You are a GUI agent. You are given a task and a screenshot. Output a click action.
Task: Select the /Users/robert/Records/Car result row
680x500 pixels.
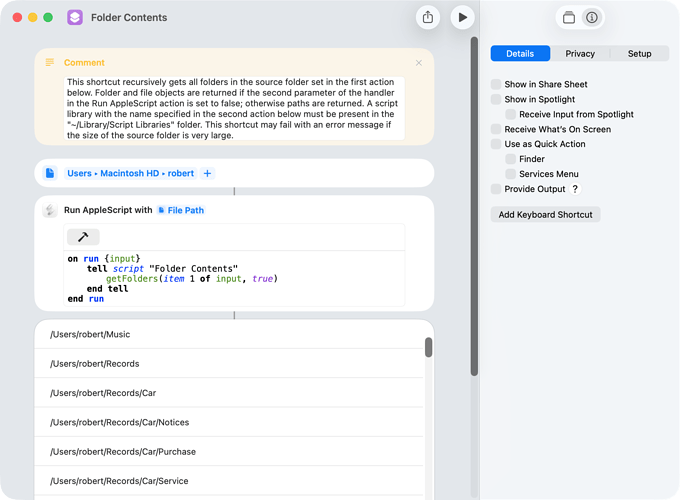click(x=229, y=393)
